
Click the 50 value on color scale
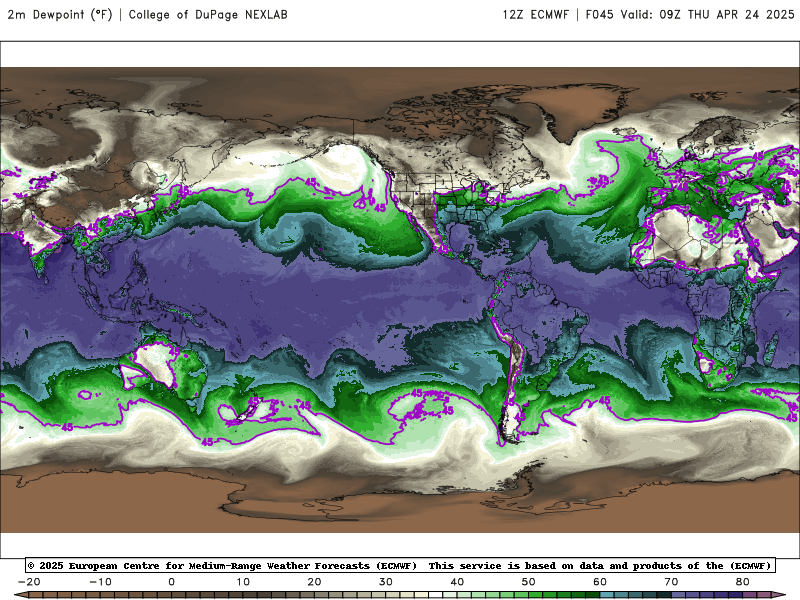(x=529, y=582)
